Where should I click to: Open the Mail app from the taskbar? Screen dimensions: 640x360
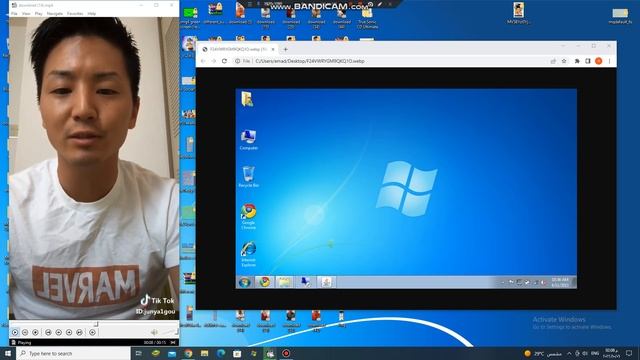coord(172,353)
